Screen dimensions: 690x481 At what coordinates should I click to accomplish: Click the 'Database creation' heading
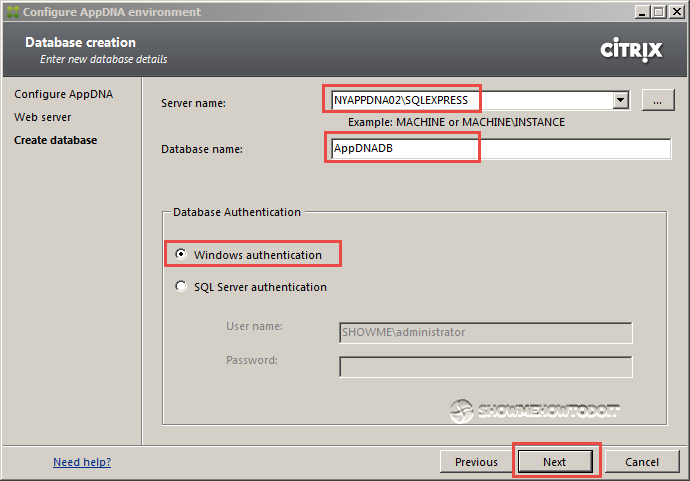[x=81, y=42]
